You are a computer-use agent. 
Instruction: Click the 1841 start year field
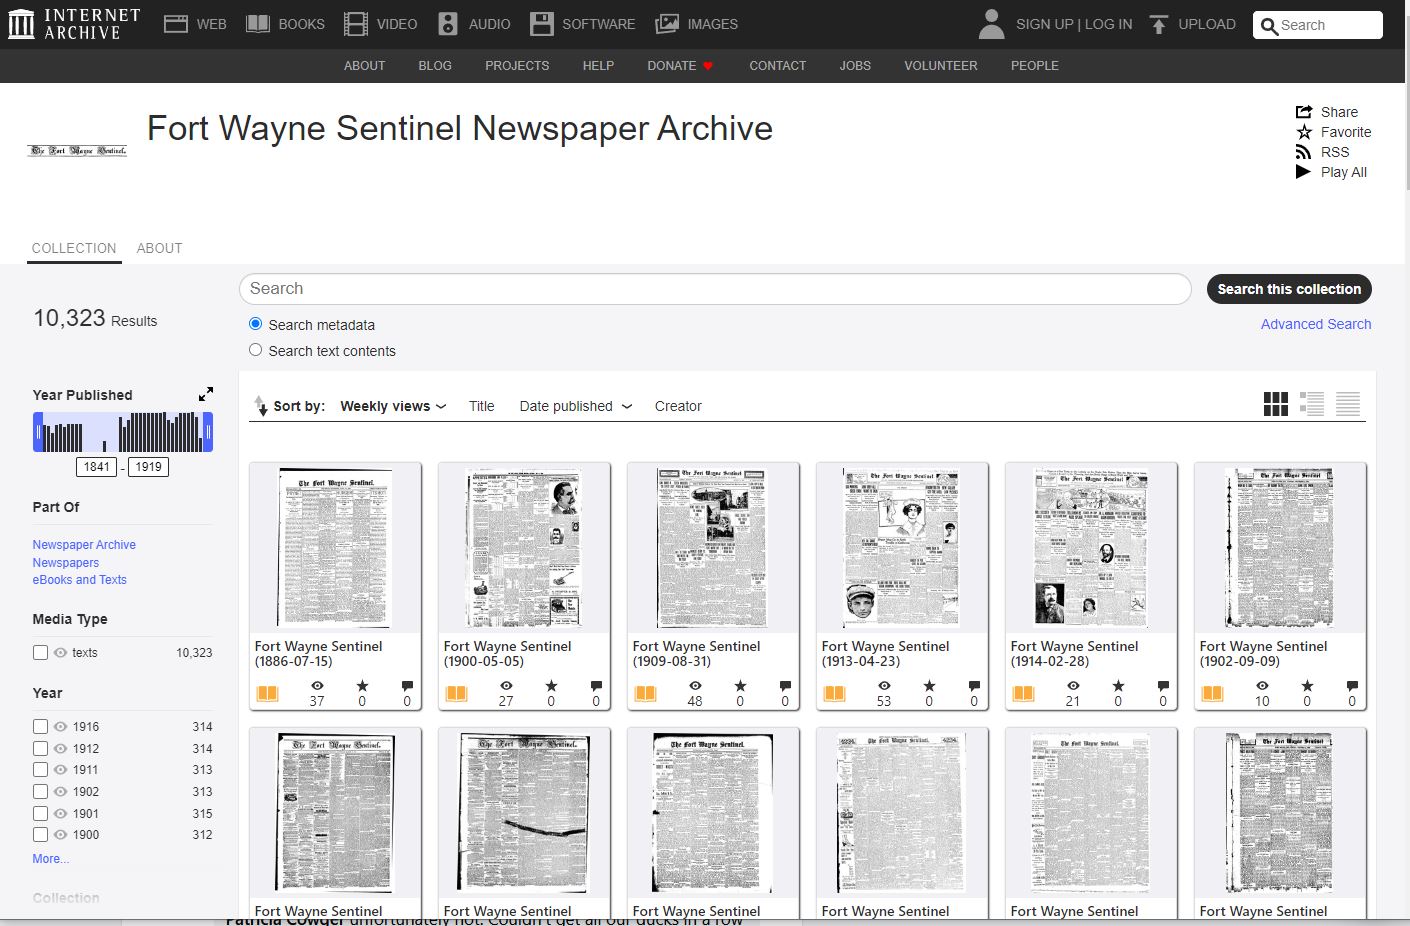coord(97,467)
